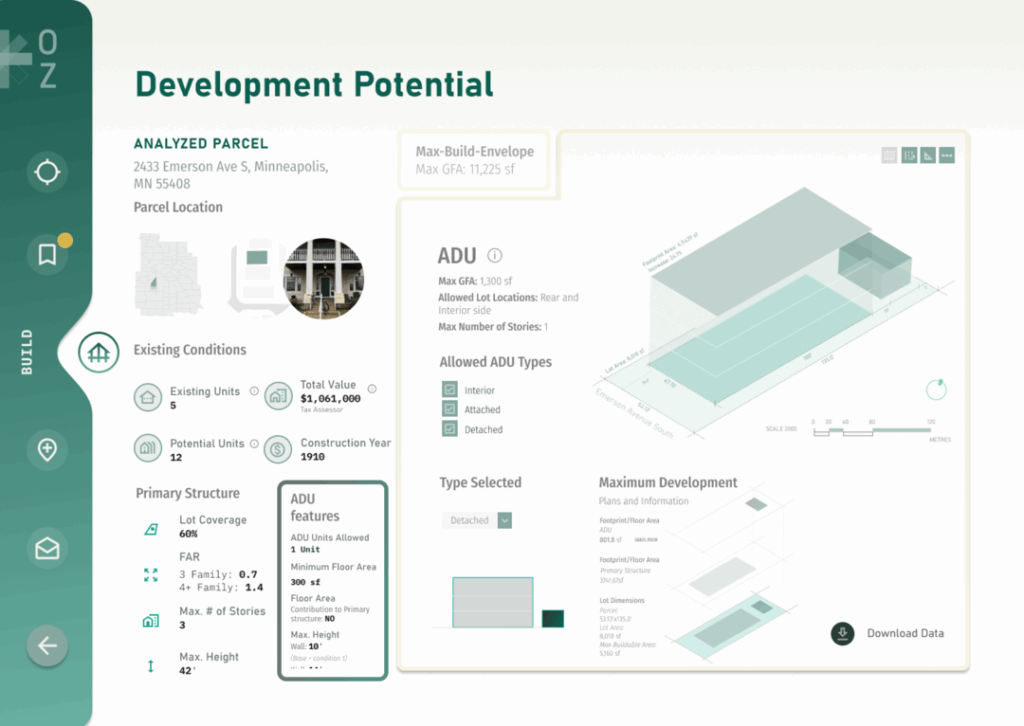
Task: Toggle the Attached ADU type checkbox
Action: point(449,409)
